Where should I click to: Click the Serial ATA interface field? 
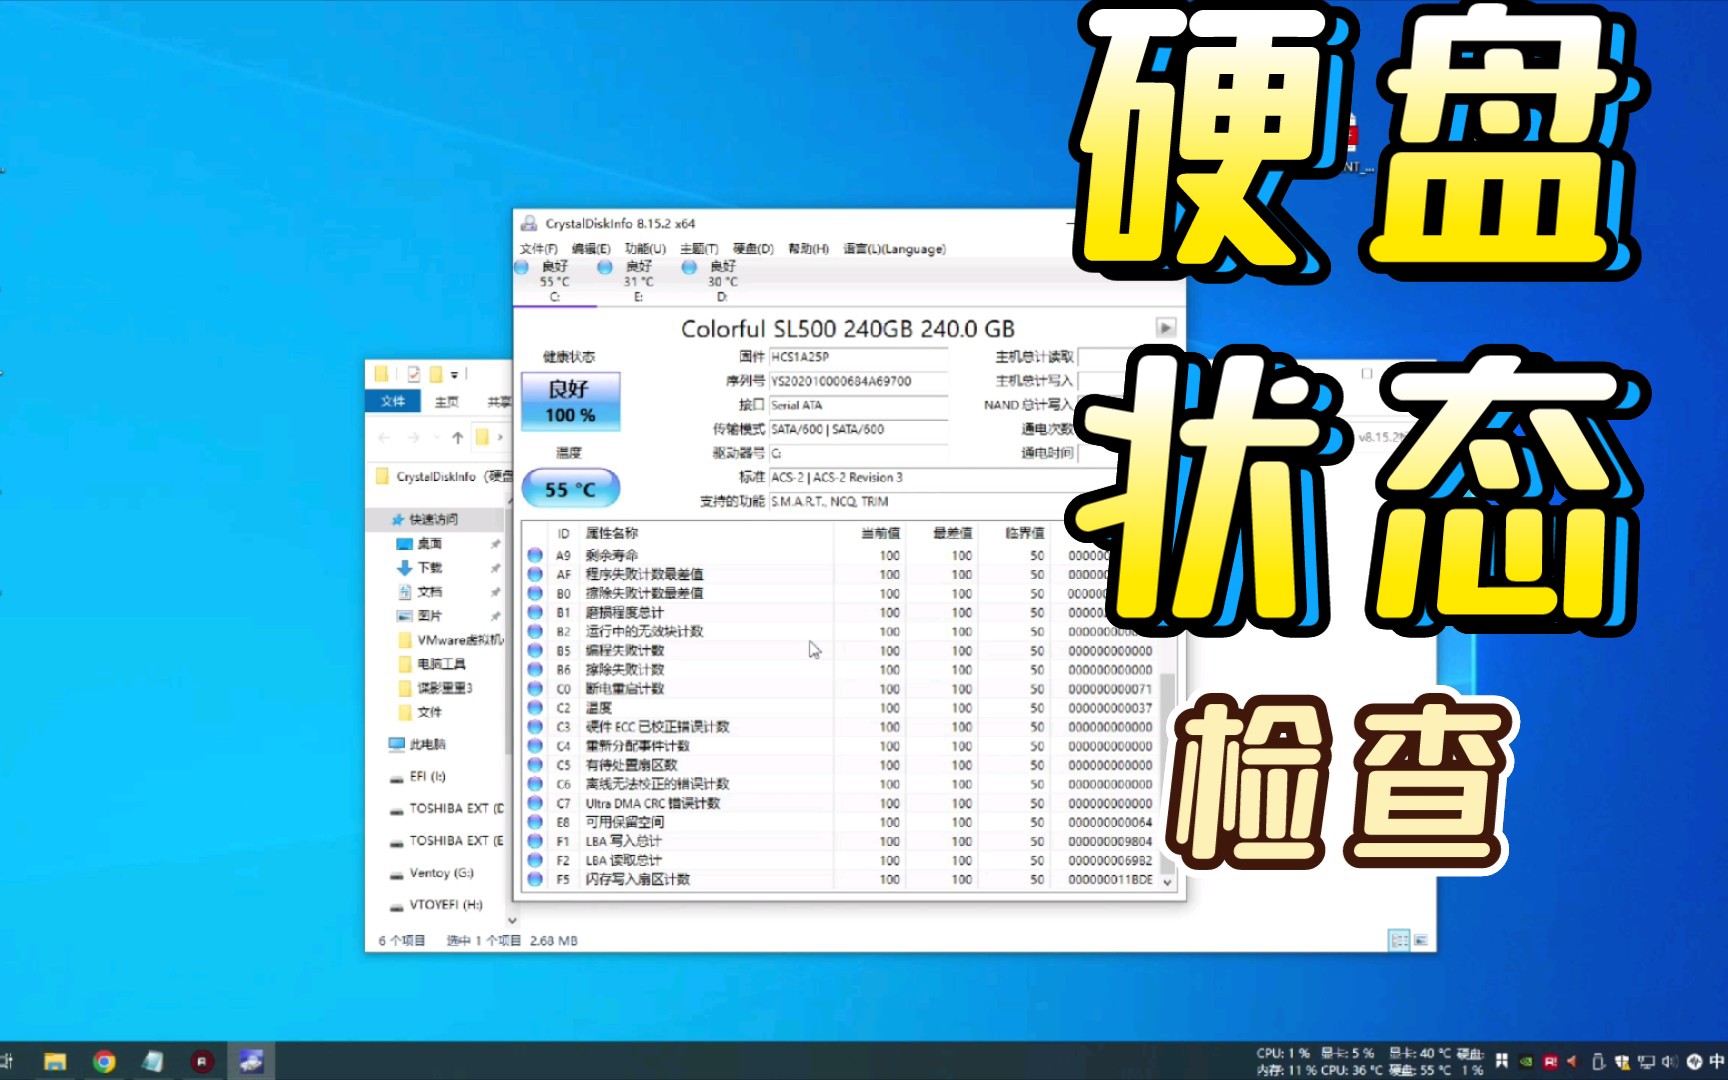point(858,405)
